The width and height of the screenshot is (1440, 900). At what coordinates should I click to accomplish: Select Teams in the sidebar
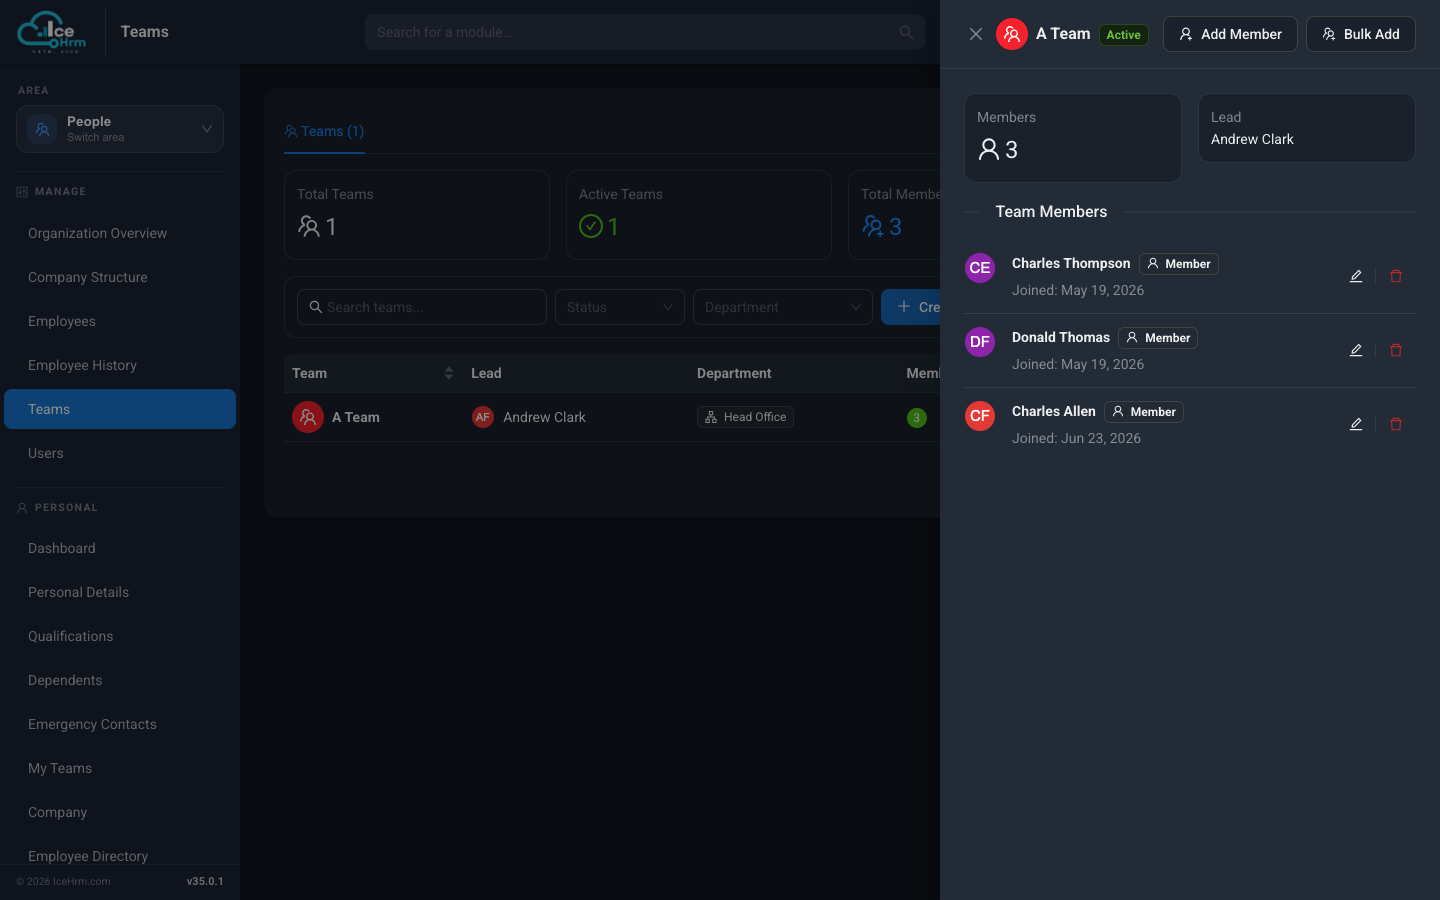click(120, 409)
